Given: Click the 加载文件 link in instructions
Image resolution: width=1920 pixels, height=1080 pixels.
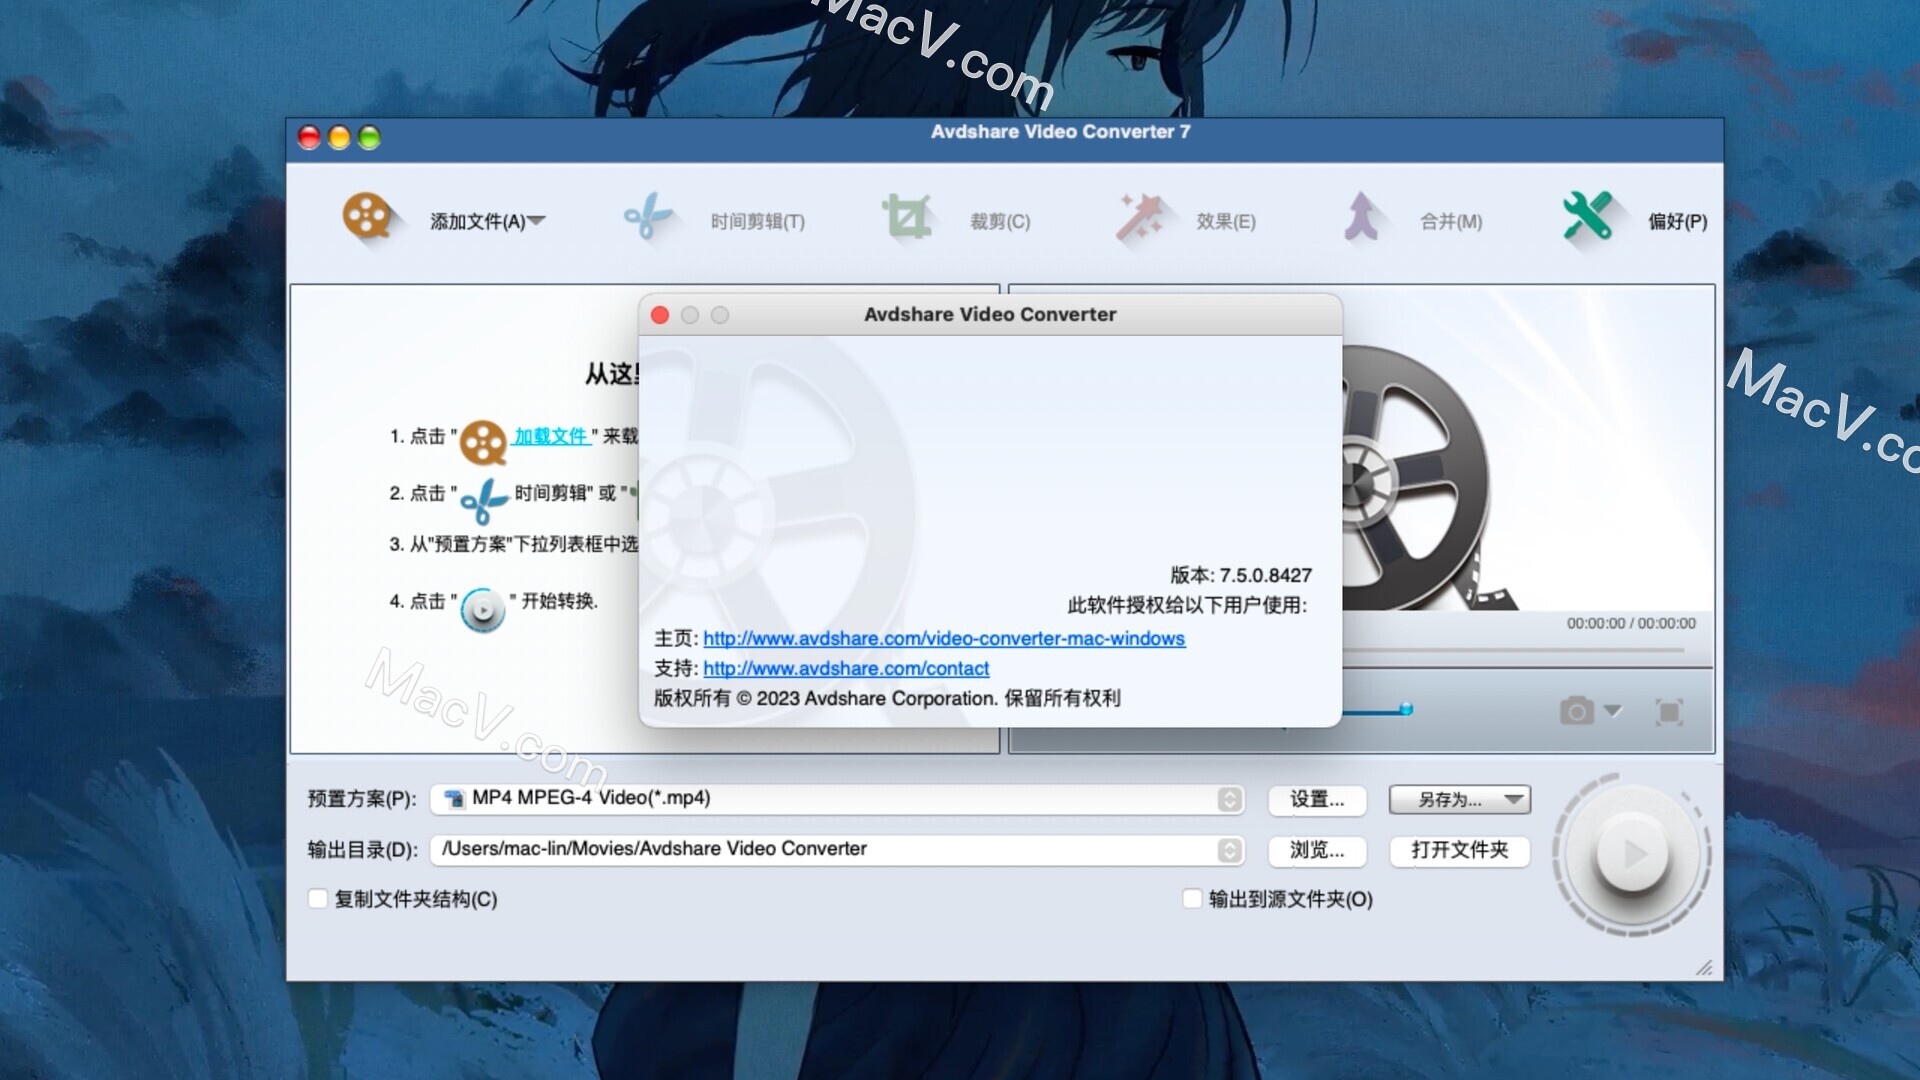Looking at the screenshot, I should pos(551,436).
